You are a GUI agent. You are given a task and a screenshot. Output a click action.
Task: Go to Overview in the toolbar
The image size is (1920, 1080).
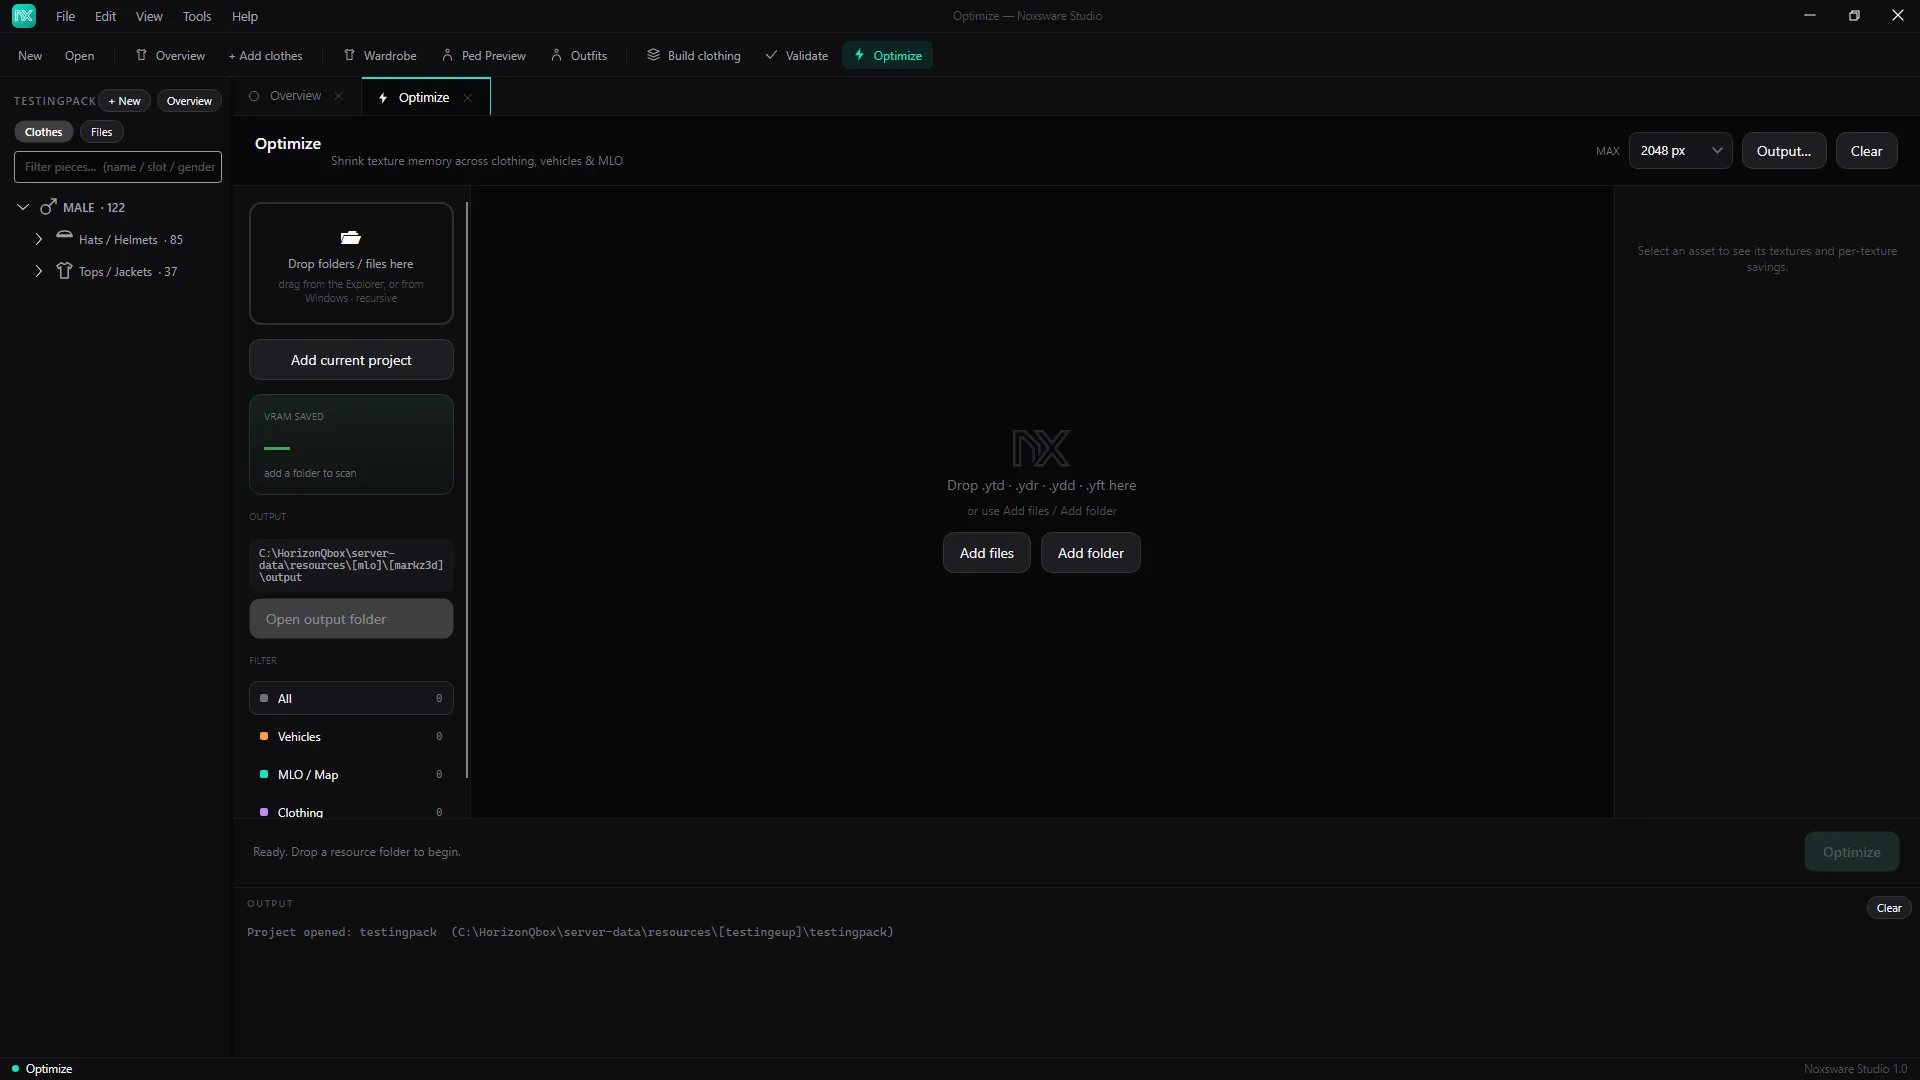(x=170, y=55)
